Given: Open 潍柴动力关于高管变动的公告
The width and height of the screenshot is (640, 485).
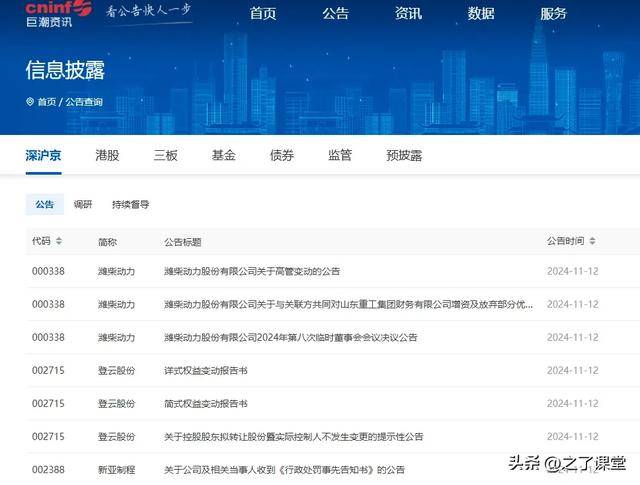Looking at the screenshot, I should point(252,271).
